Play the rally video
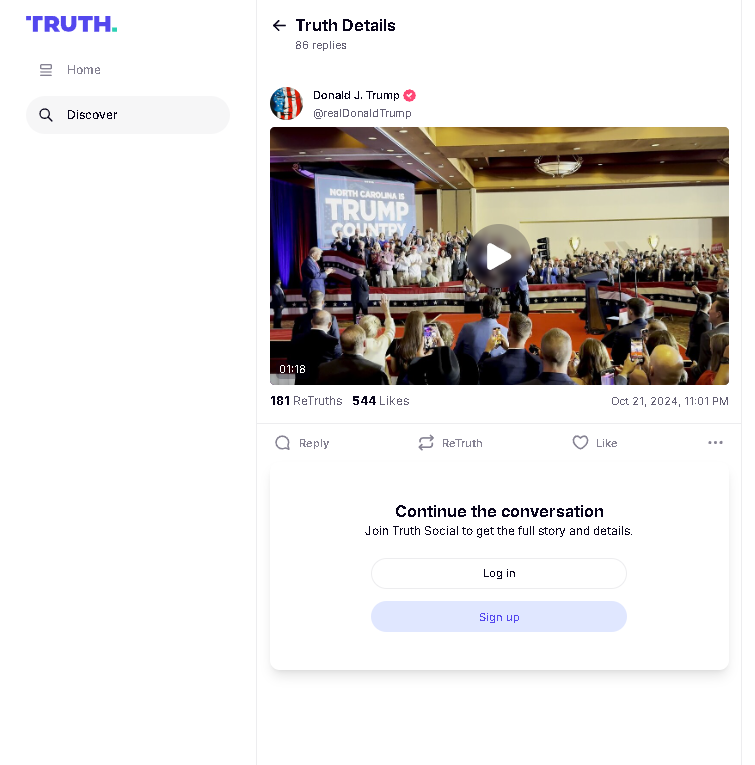The image size is (755, 765). point(498,256)
